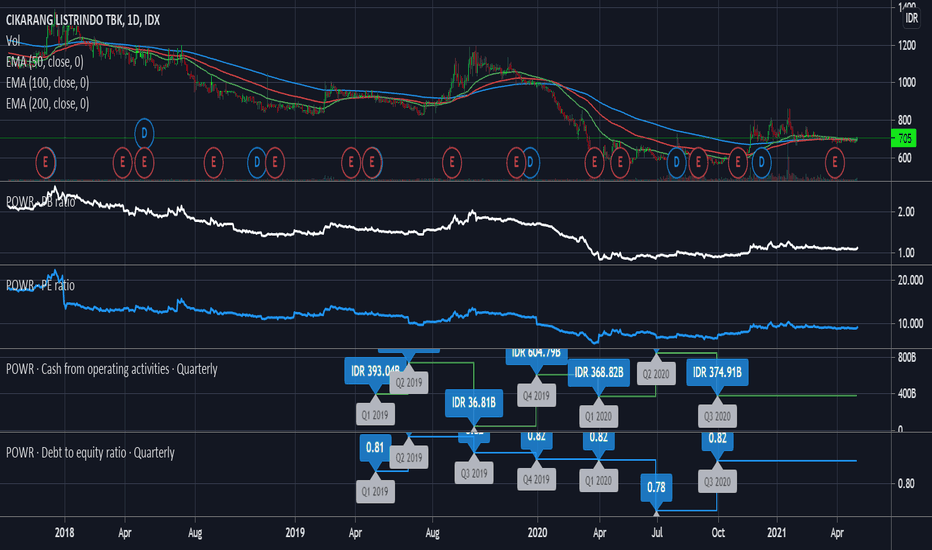Click the Q4 2019 tag in the cash flow pane
Screen dimensions: 932x550
[536, 395]
